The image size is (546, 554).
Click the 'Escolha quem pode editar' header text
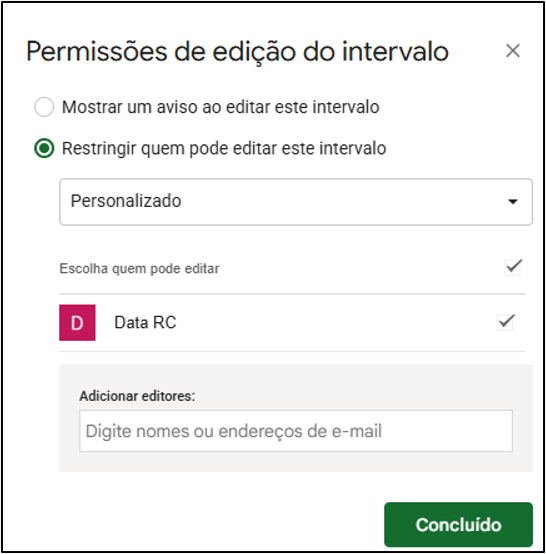(139, 269)
